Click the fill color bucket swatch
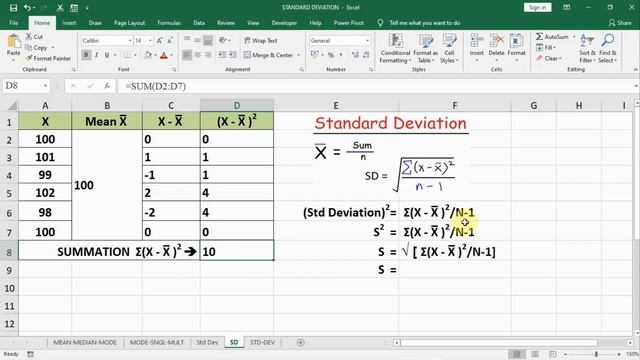Screen dimensions: 640x360 tap(148, 55)
